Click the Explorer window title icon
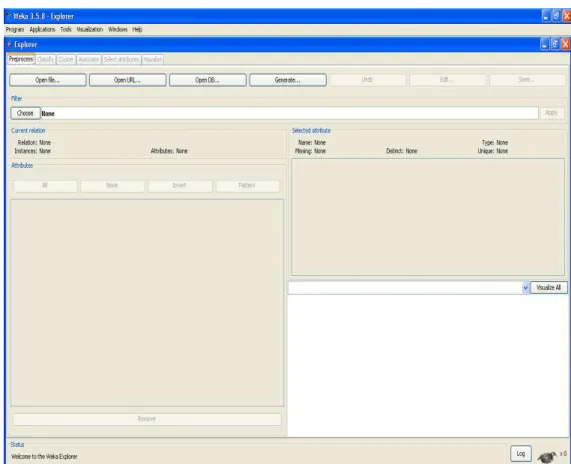 [x=9, y=44]
